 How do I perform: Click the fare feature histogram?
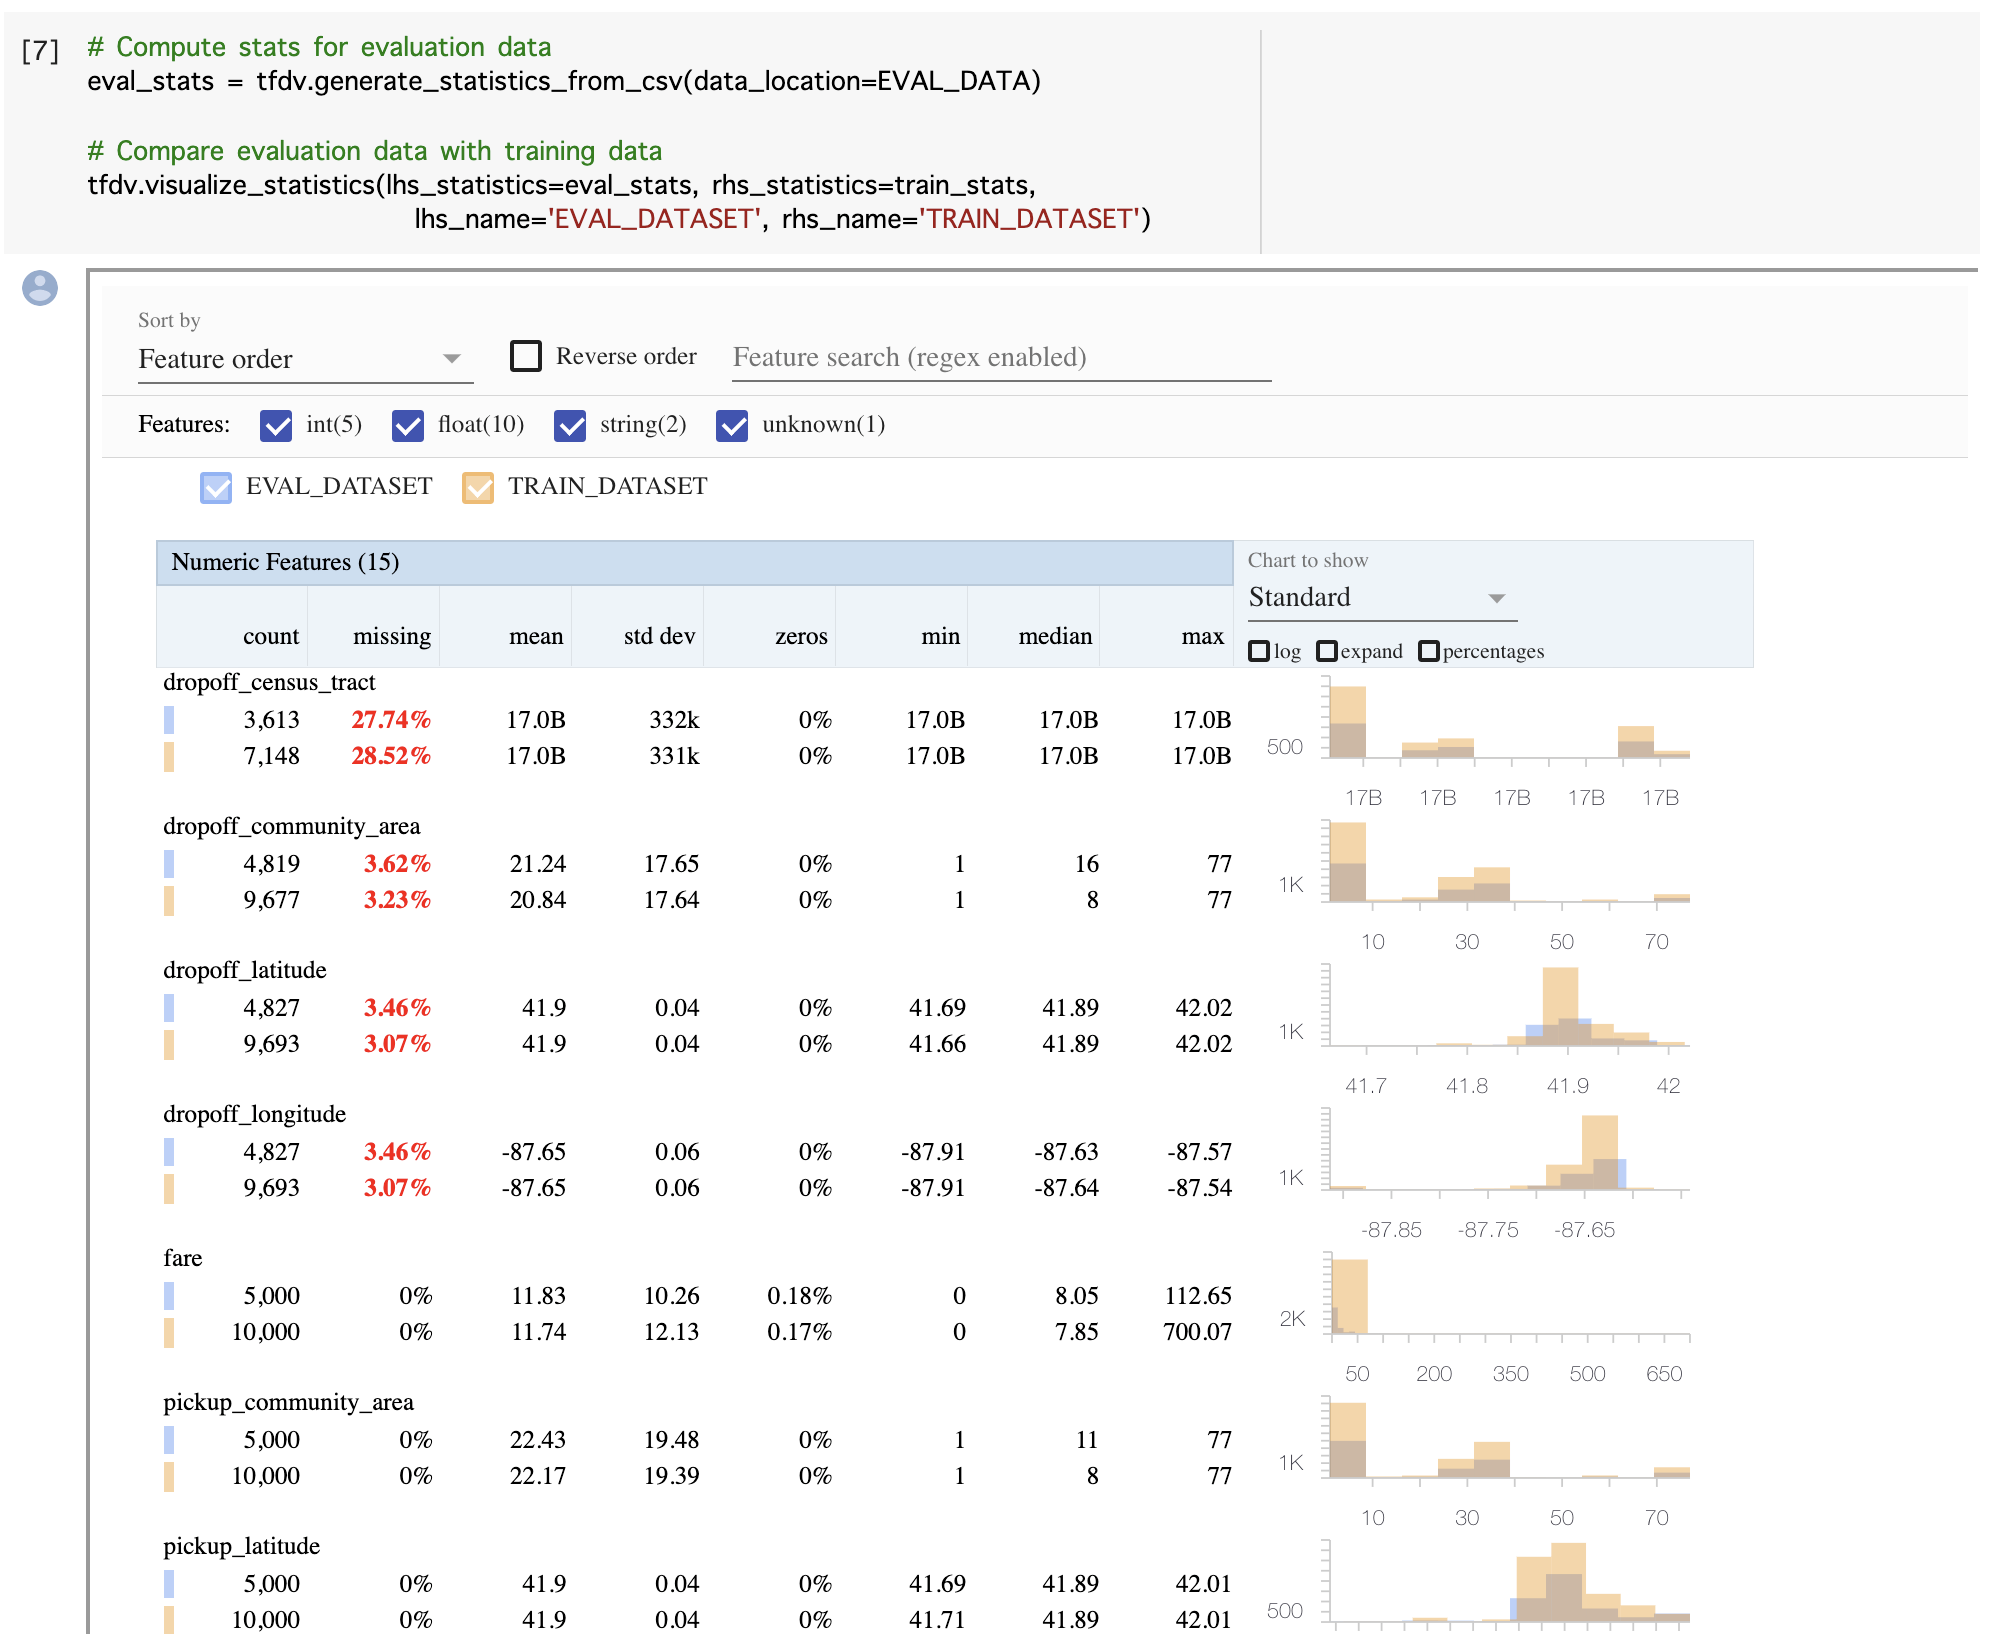tap(1506, 1297)
